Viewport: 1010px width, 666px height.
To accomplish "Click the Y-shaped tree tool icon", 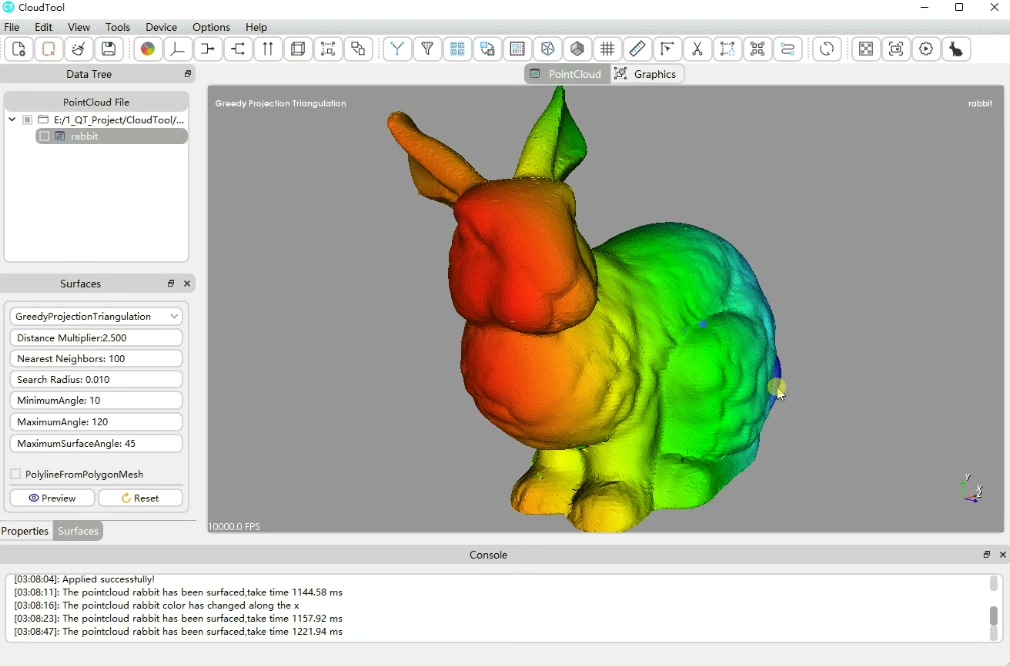I will (x=397, y=49).
